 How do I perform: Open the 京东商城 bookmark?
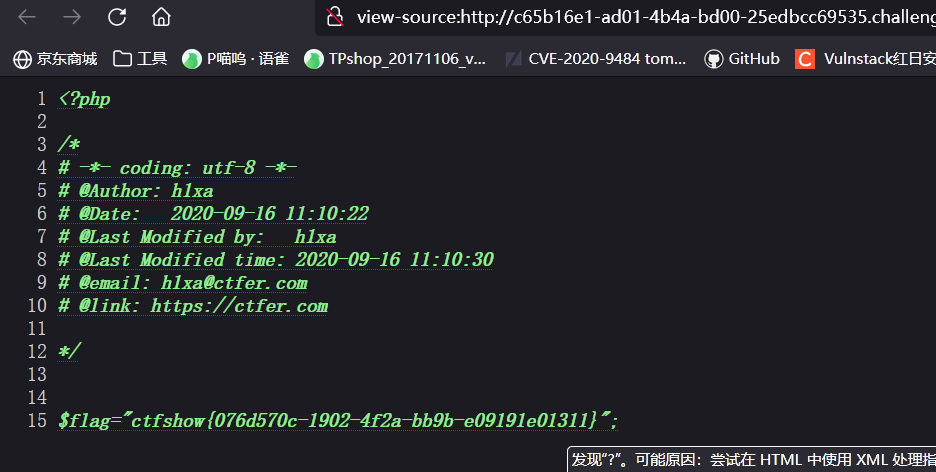(55, 58)
